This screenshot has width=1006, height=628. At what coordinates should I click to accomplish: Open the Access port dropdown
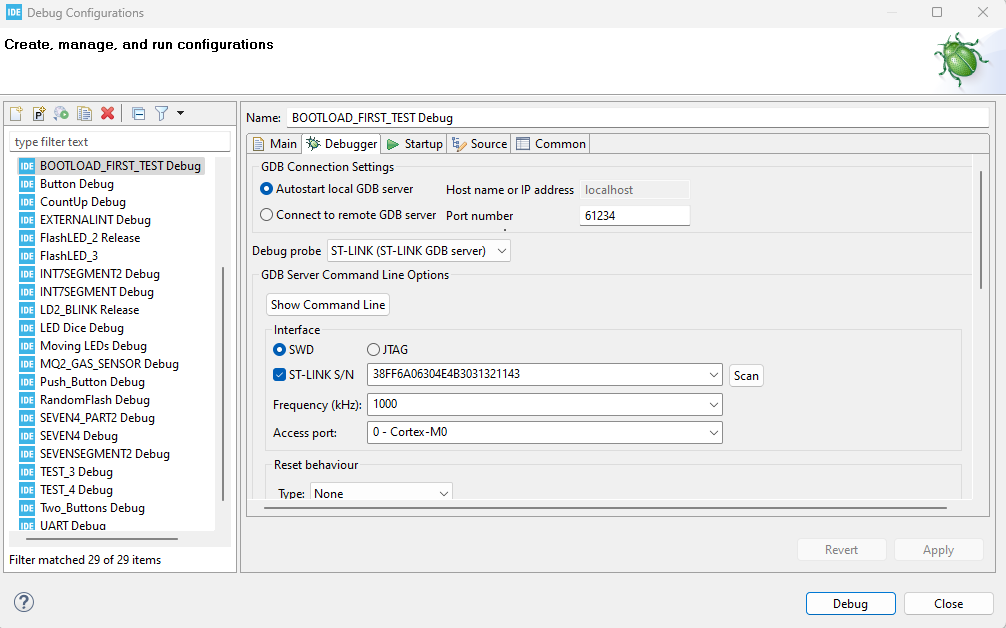[x=713, y=432]
